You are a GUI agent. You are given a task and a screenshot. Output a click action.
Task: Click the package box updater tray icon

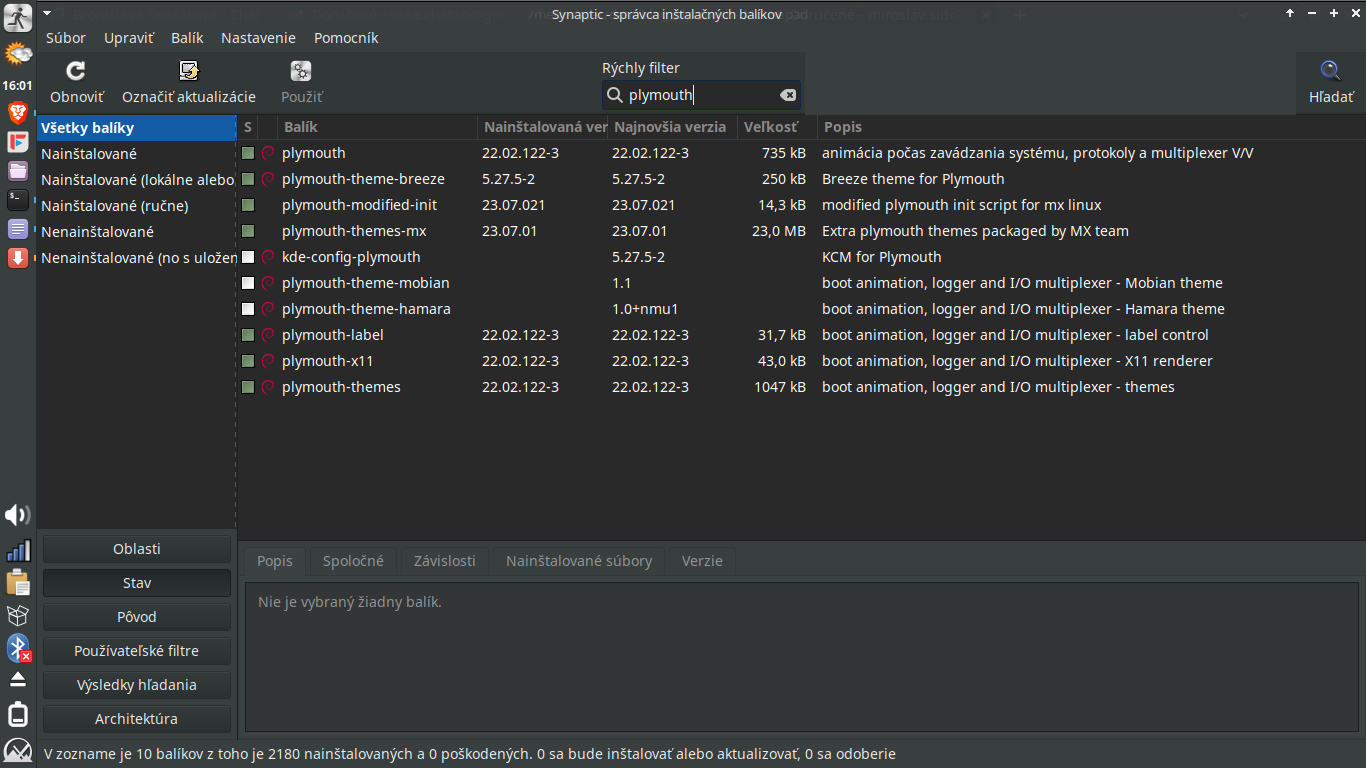pos(18,615)
